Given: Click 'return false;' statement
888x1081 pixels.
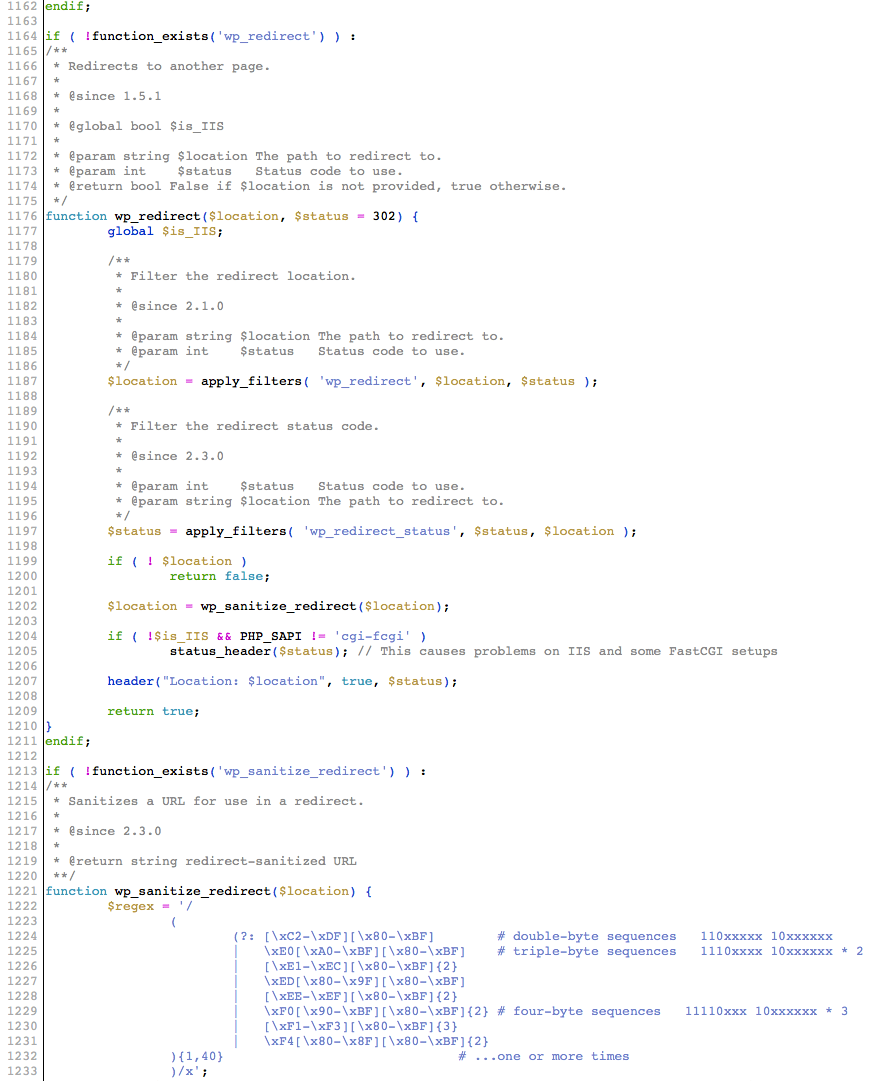Looking at the screenshot, I should click(x=219, y=576).
